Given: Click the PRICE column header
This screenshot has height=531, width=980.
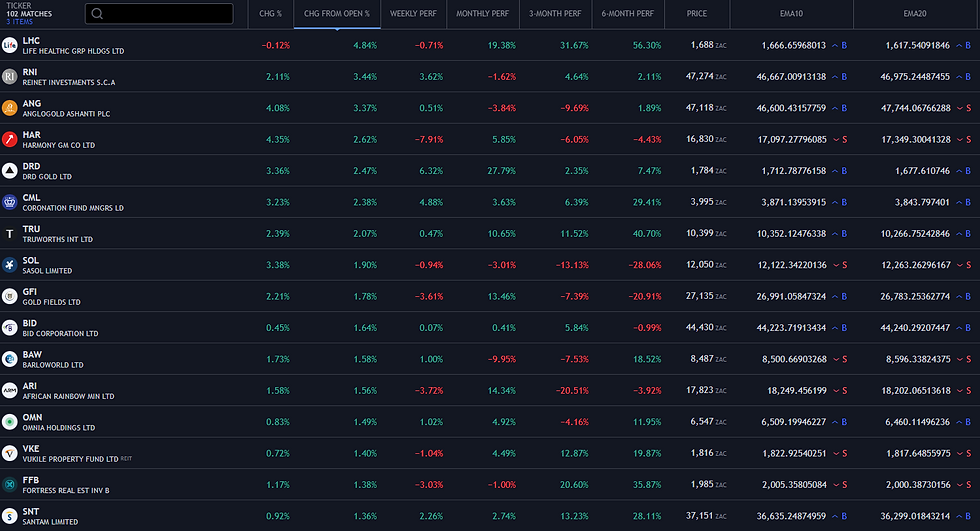Looking at the screenshot, I should click(697, 14).
